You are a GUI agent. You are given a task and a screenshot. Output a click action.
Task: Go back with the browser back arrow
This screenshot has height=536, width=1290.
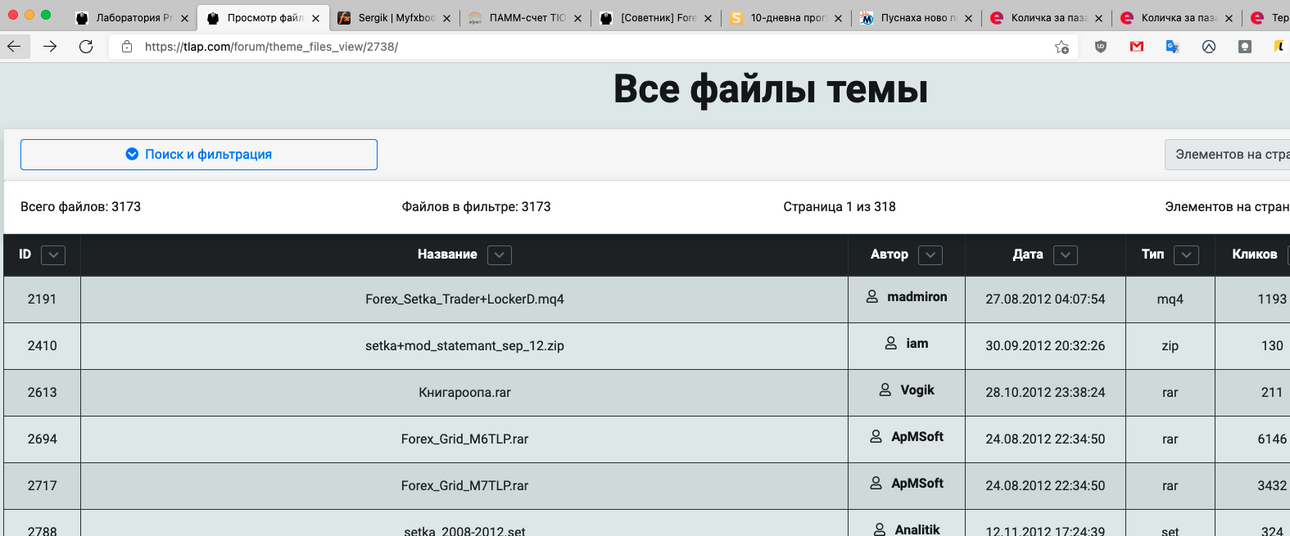(14, 47)
